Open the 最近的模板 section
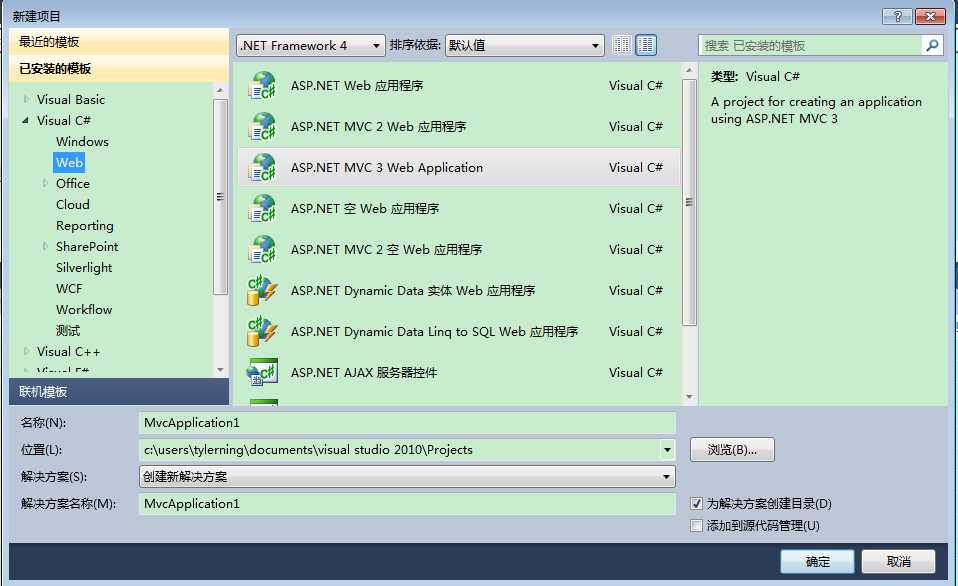The width and height of the screenshot is (958, 586). (119, 42)
